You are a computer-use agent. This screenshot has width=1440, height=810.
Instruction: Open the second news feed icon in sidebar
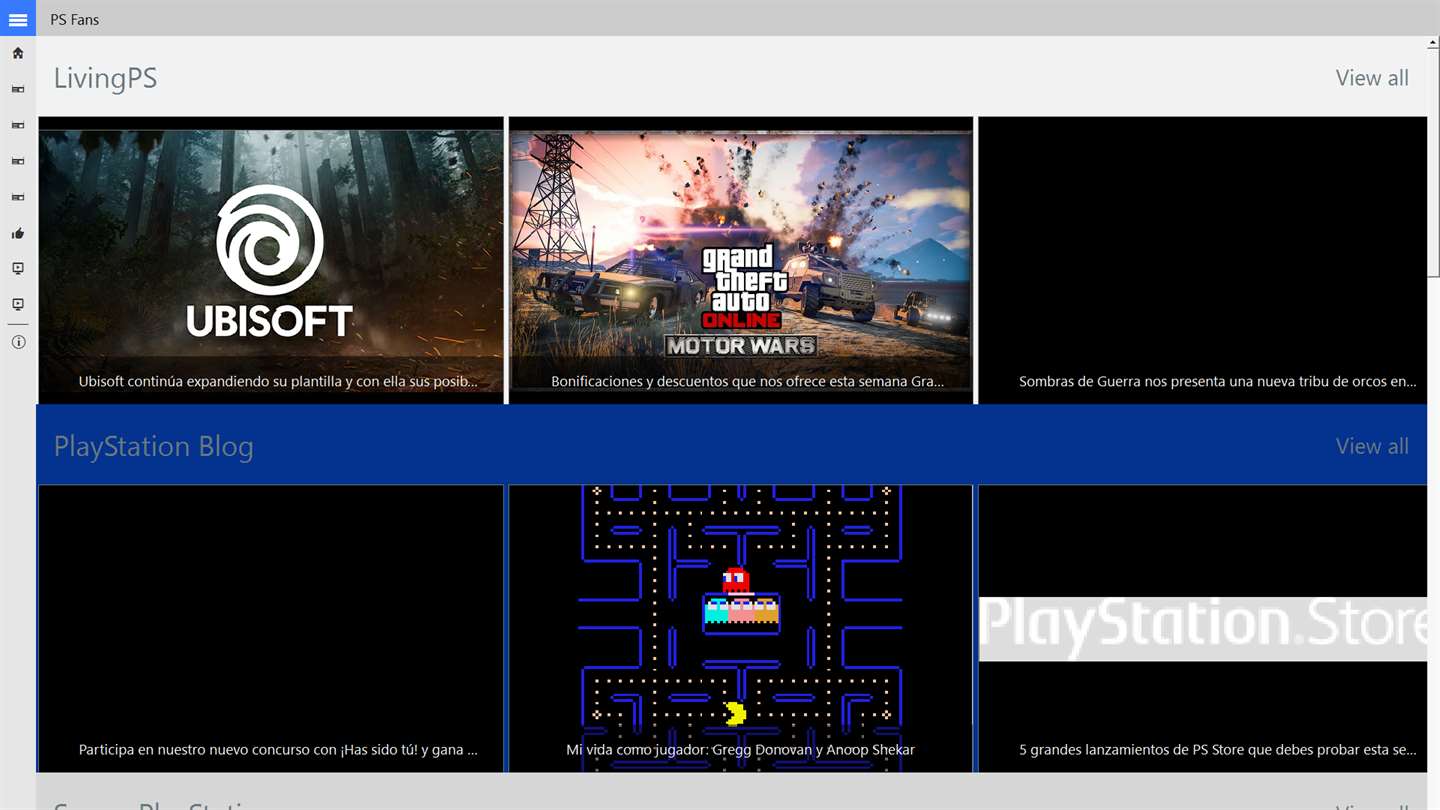tap(18, 125)
